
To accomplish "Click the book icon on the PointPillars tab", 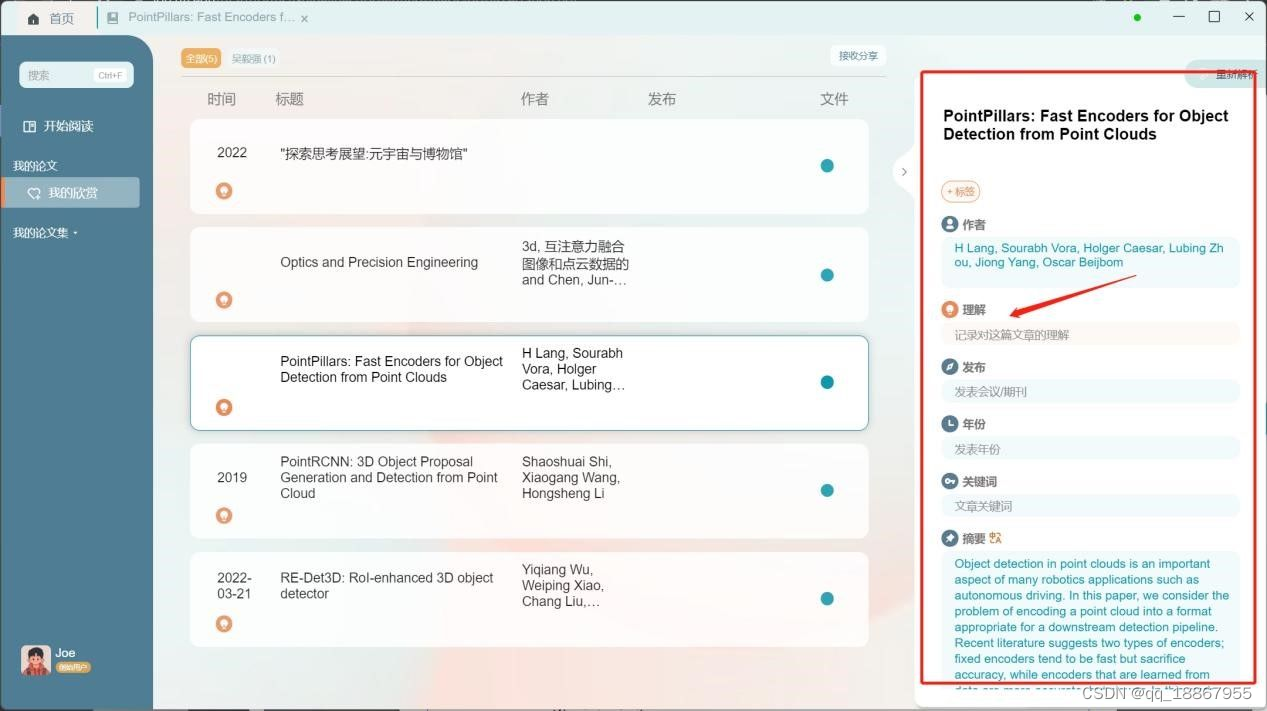I will click(112, 18).
